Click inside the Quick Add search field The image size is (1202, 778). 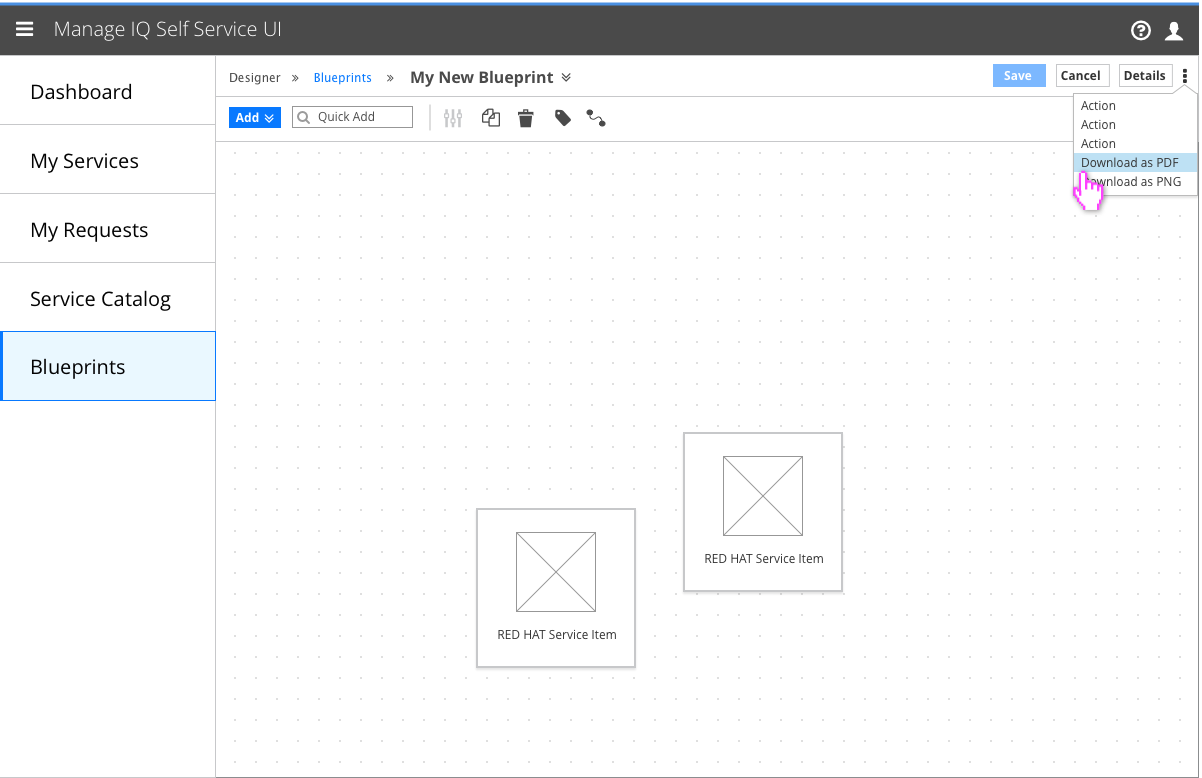[360, 117]
